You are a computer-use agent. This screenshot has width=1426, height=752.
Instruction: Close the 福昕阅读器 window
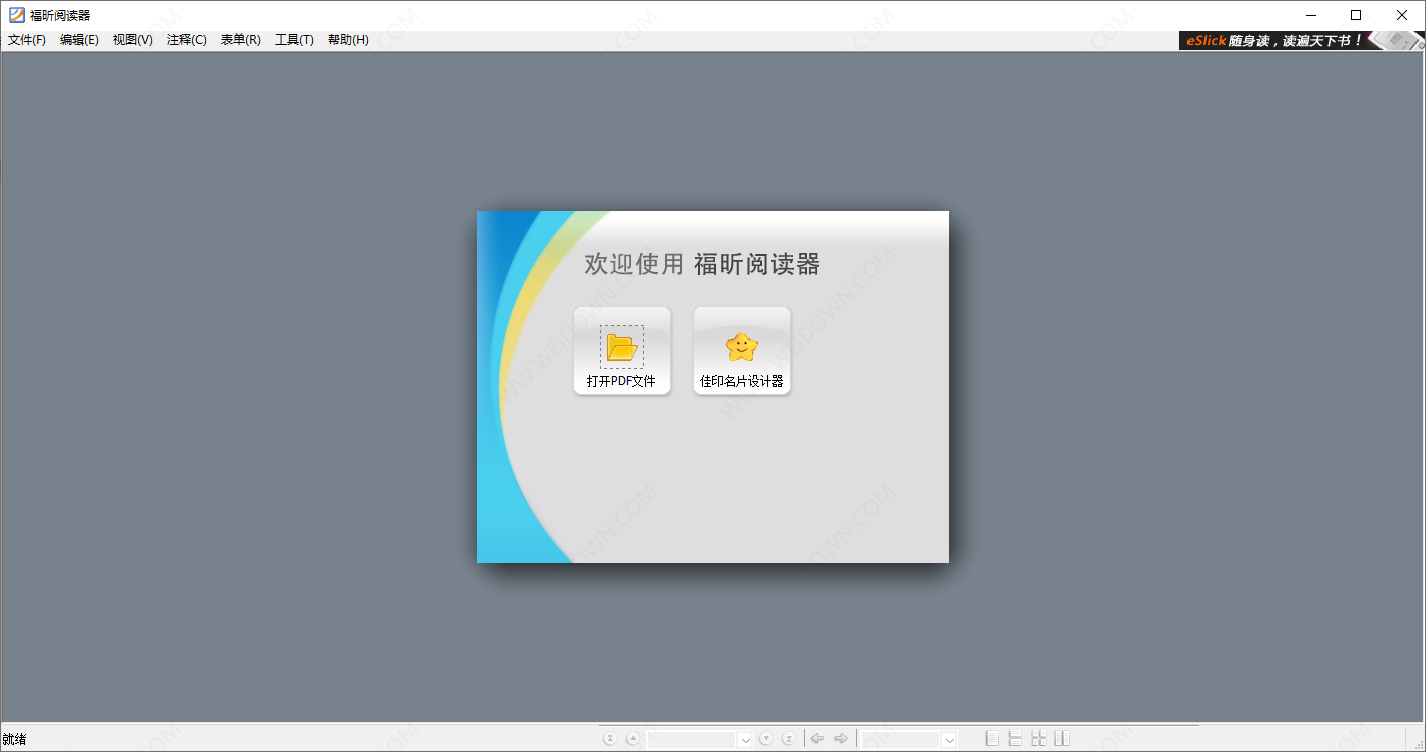[1402, 15]
